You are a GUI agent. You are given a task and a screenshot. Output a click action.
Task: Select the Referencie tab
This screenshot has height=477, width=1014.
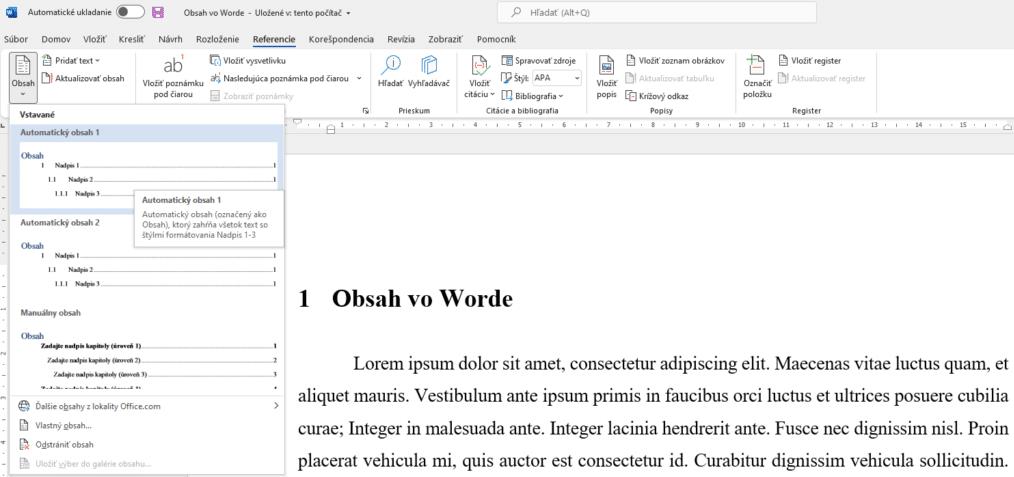[274, 39]
